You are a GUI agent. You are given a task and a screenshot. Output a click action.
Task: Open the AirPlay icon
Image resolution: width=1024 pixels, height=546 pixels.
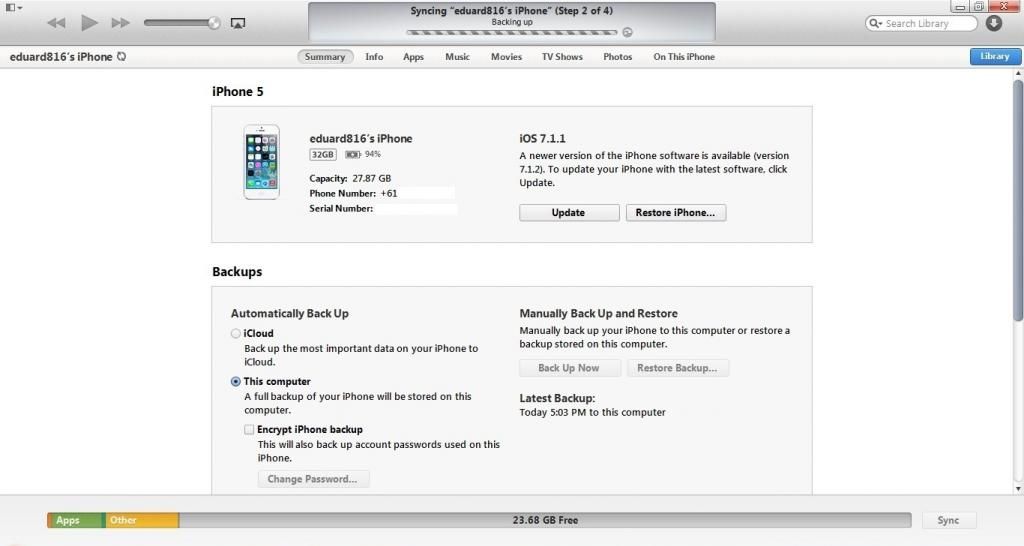click(238, 23)
